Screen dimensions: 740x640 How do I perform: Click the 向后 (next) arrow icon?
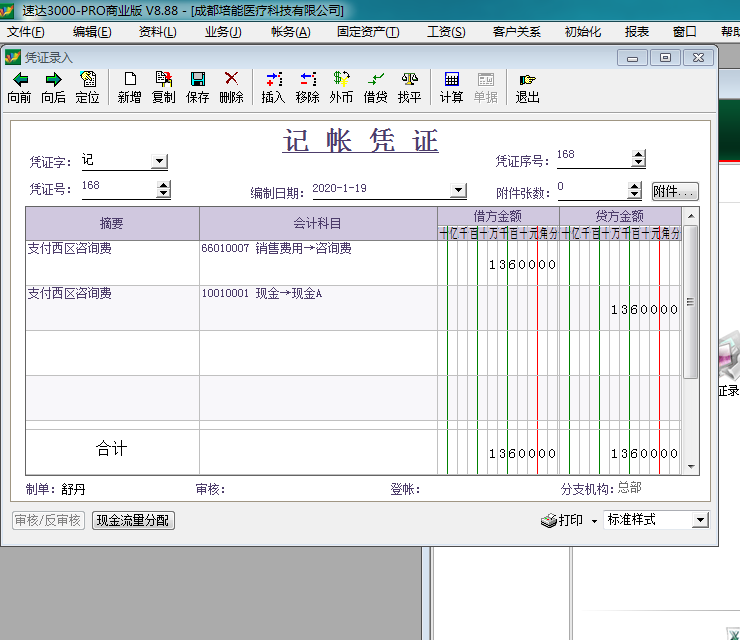53,80
